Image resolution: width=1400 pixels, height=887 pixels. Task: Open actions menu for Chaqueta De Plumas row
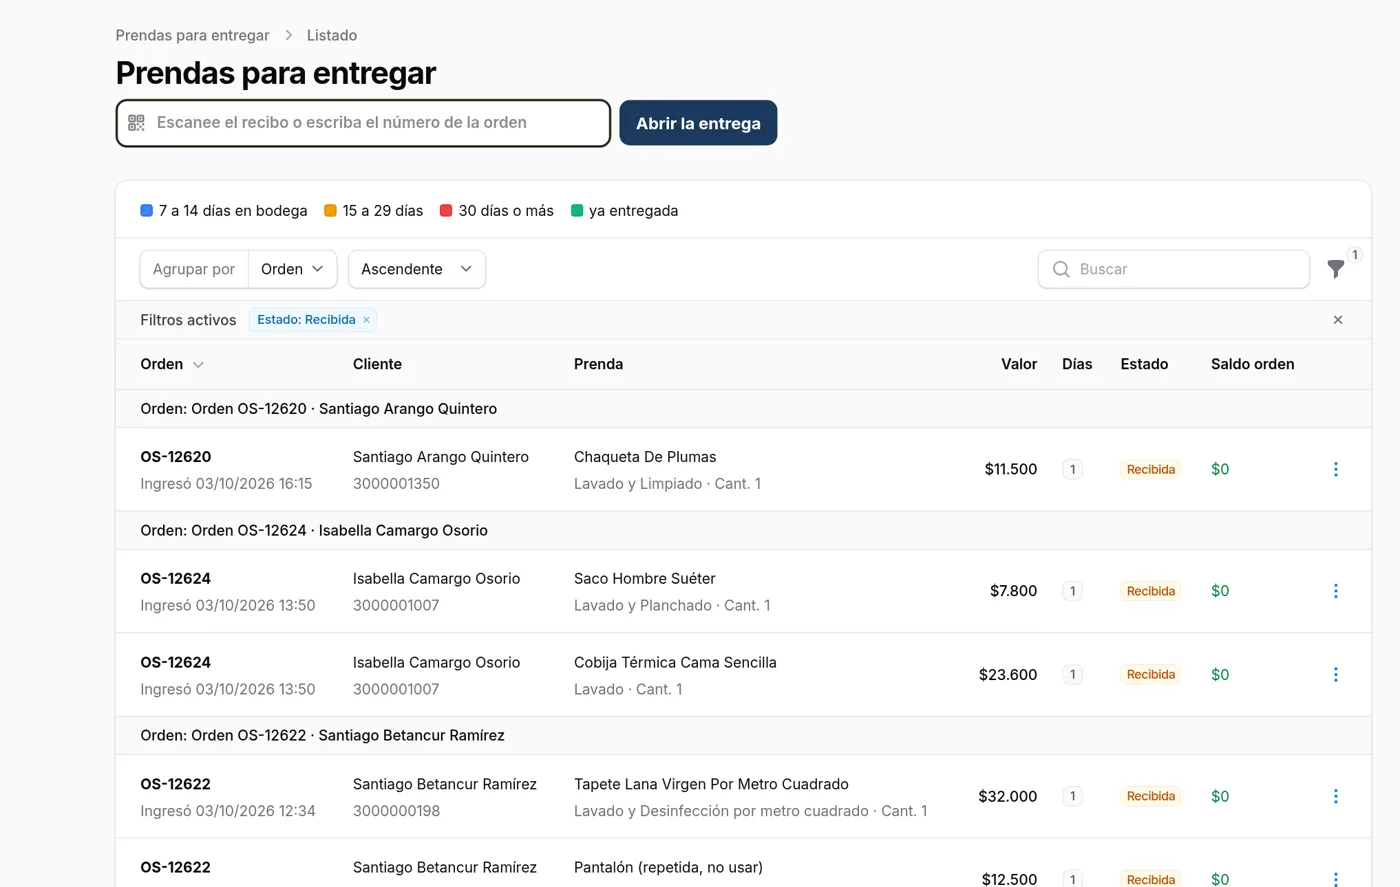click(x=1335, y=469)
